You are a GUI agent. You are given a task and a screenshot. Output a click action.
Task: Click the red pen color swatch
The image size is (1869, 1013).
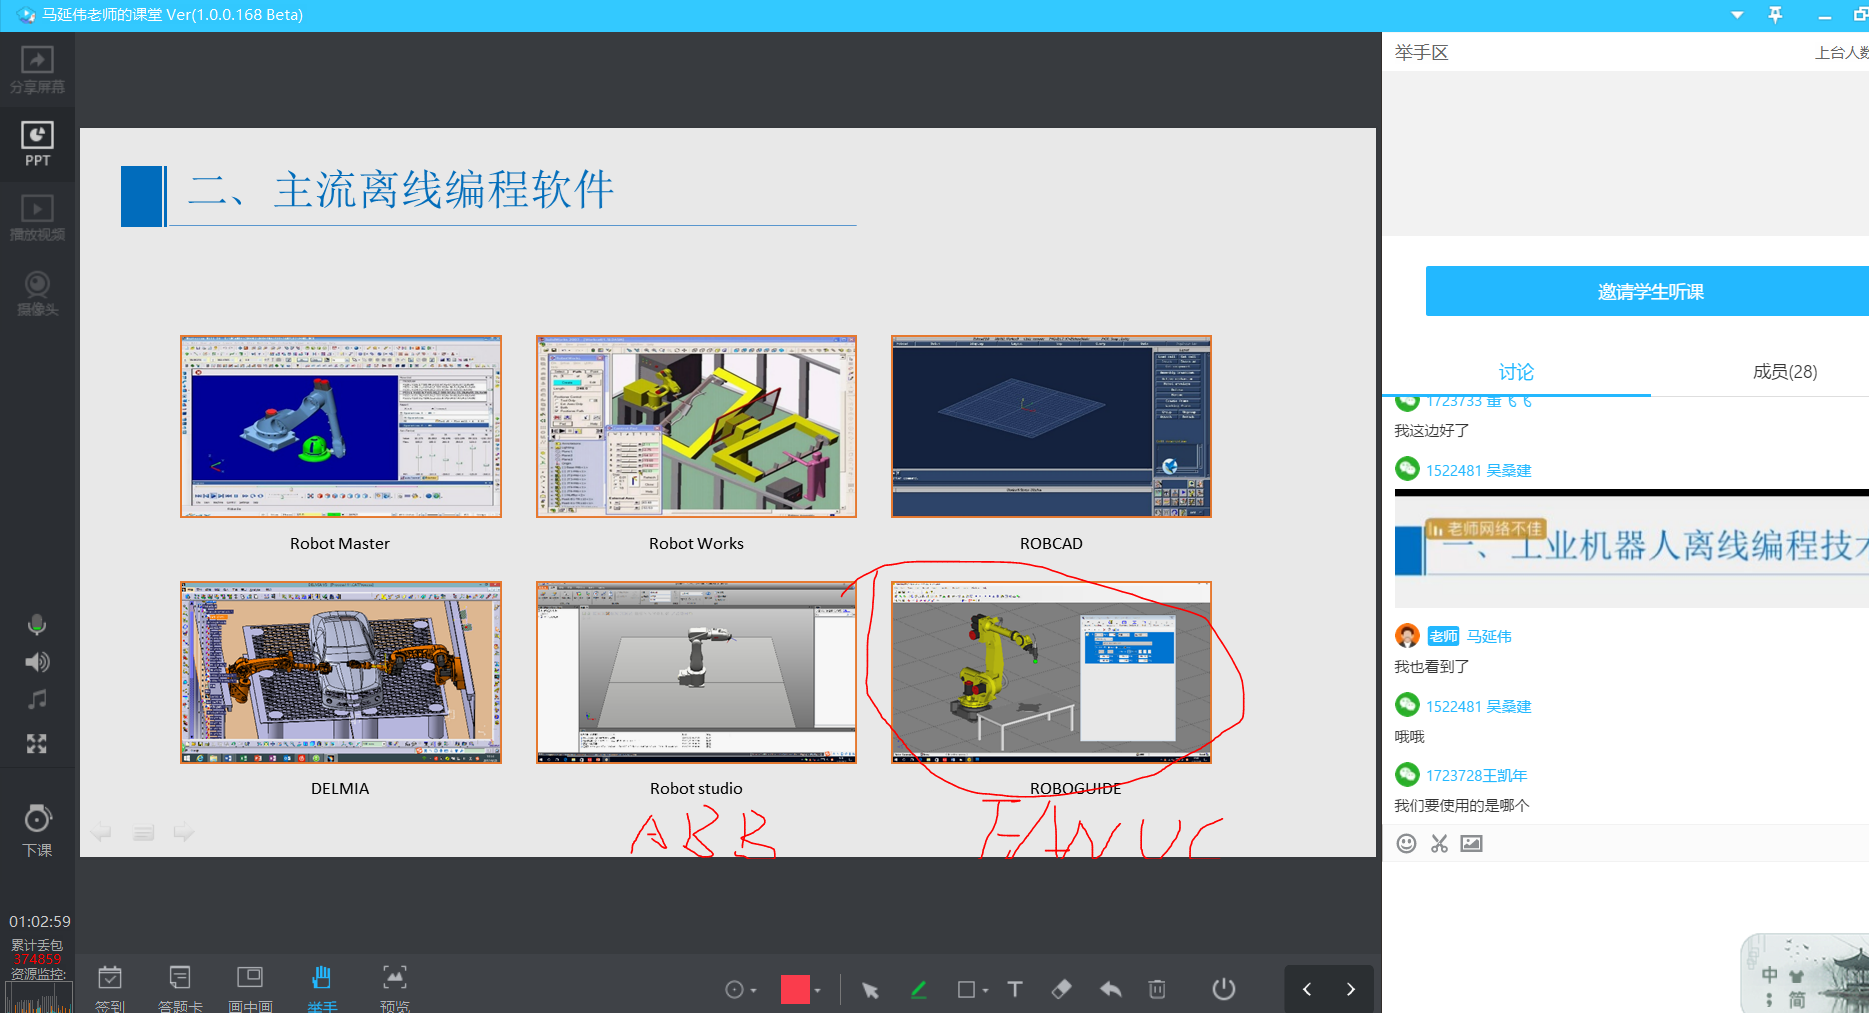[x=795, y=990]
